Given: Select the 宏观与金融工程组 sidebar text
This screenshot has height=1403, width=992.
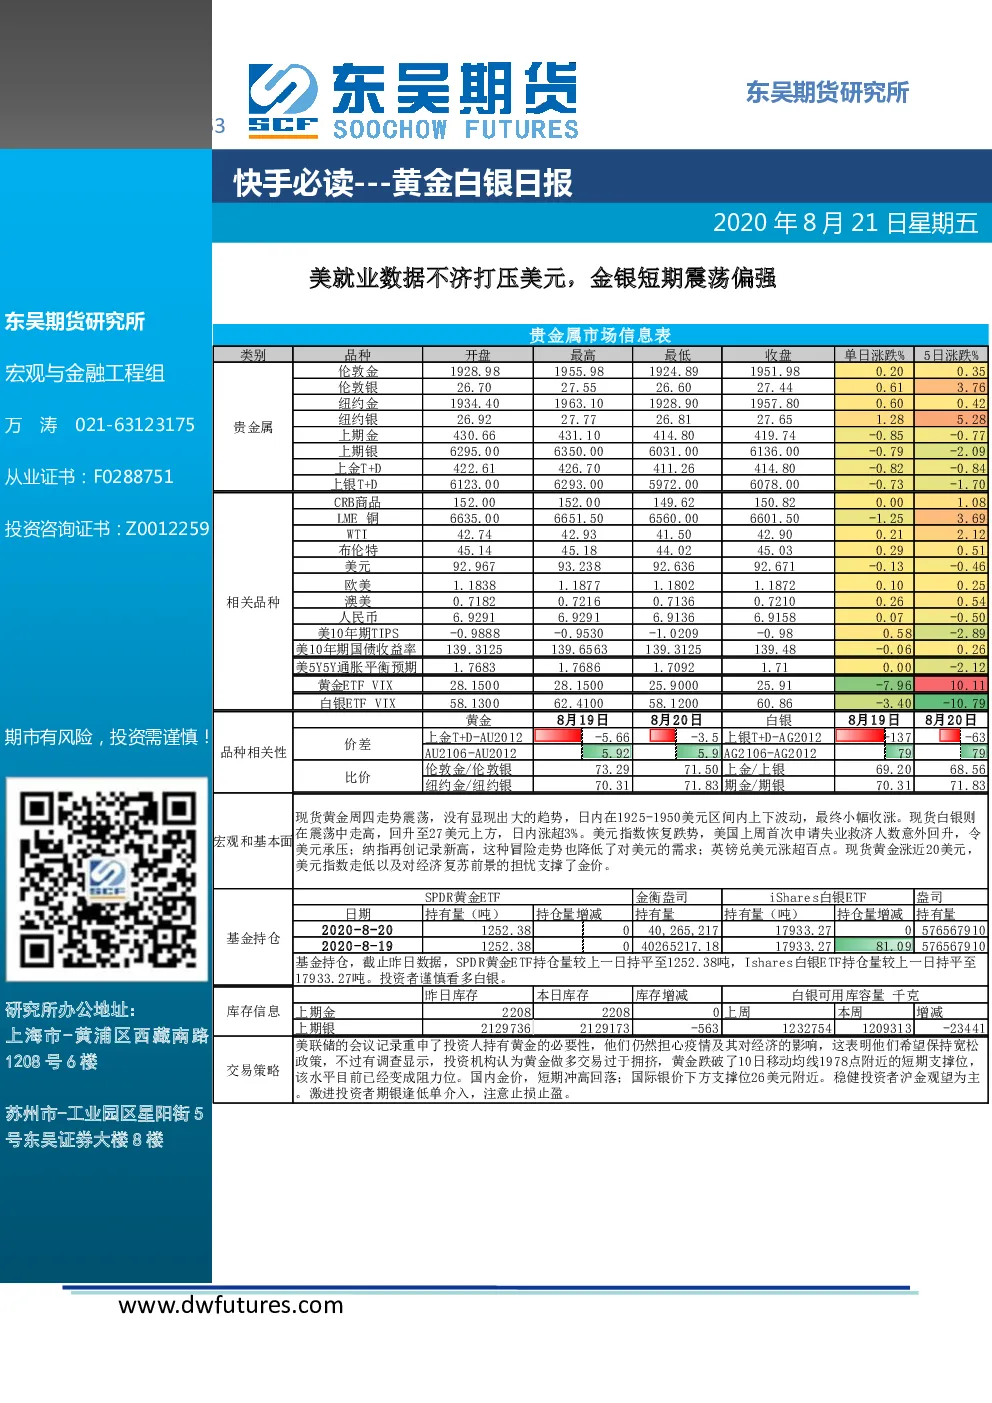Looking at the screenshot, I should (85, 373).
